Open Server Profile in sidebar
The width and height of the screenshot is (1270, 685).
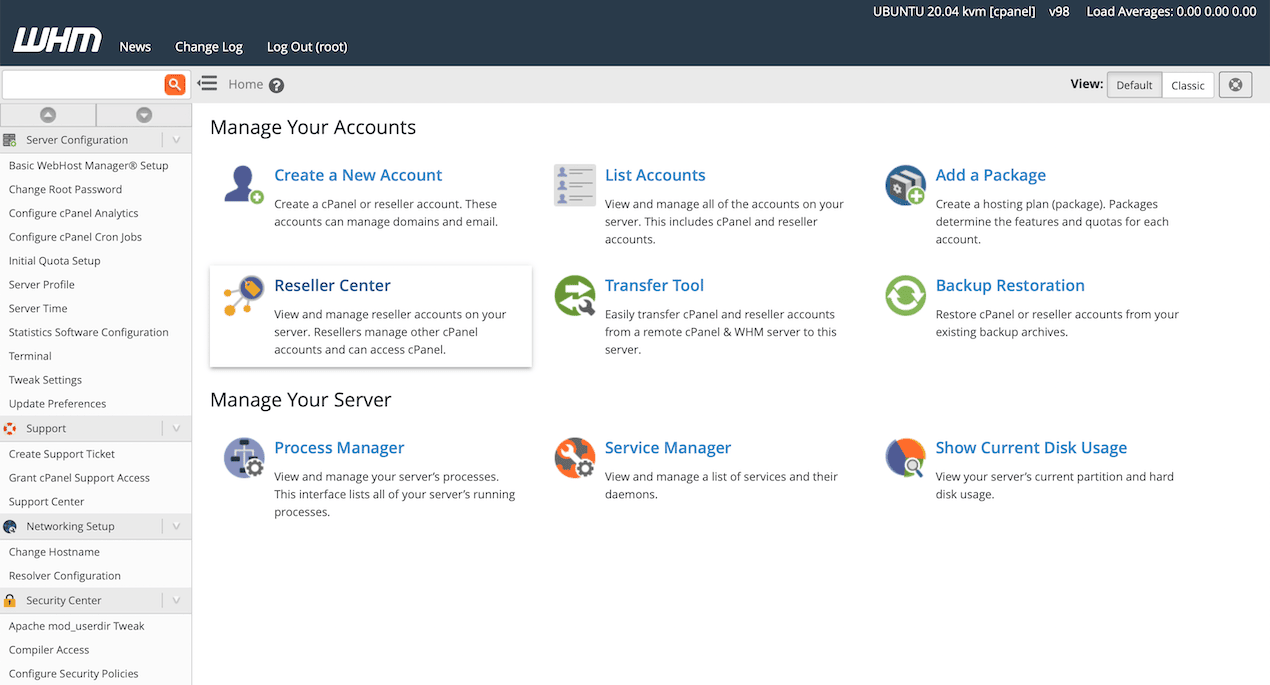pos(41,285)
